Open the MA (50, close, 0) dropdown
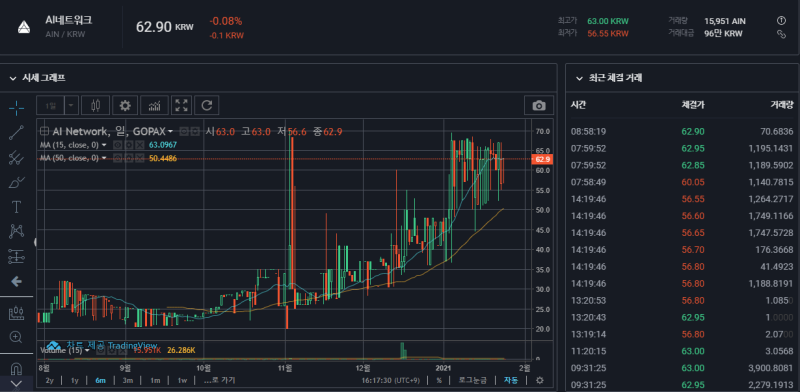This screenshot has width=800, height=392. pyautogui.click(x=104, y=158)
